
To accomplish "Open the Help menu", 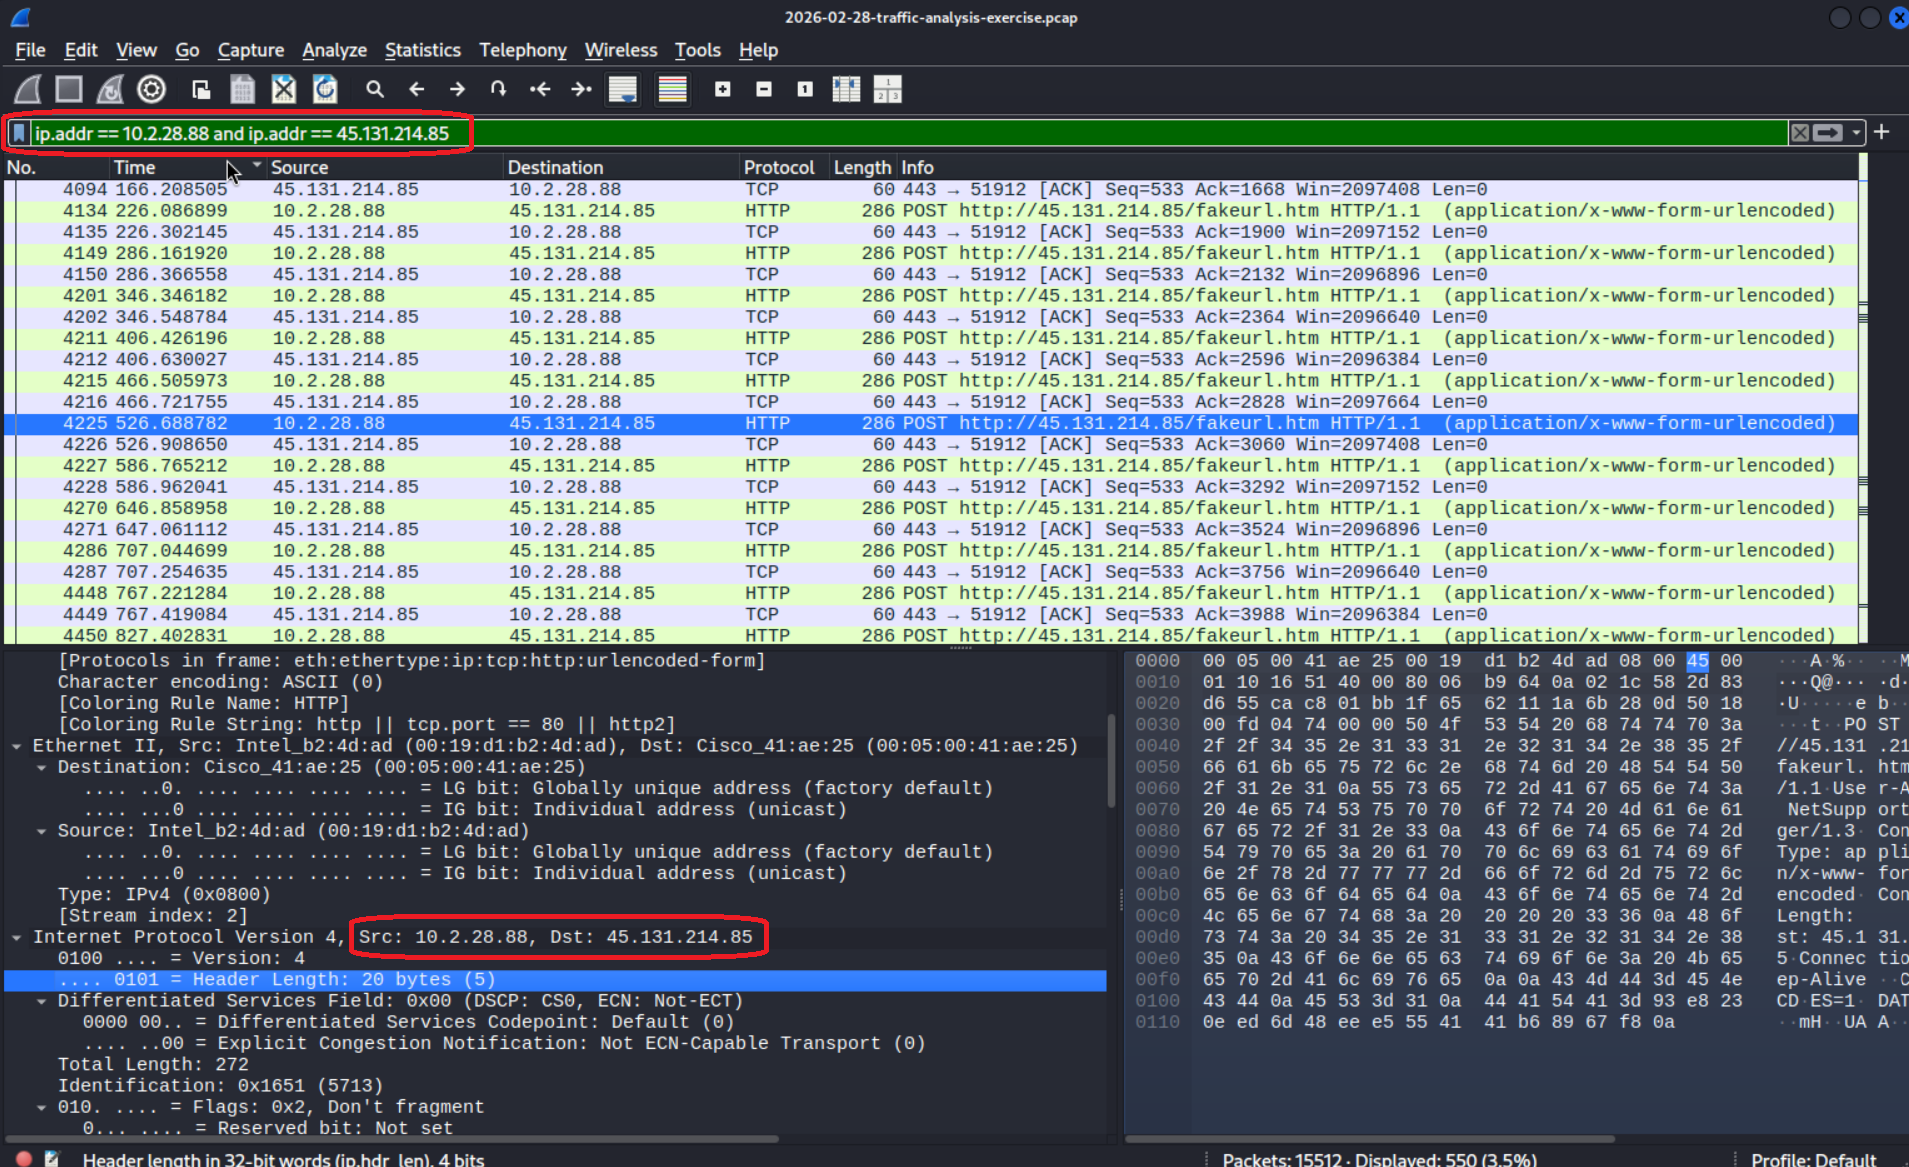I will coord(758,50).
